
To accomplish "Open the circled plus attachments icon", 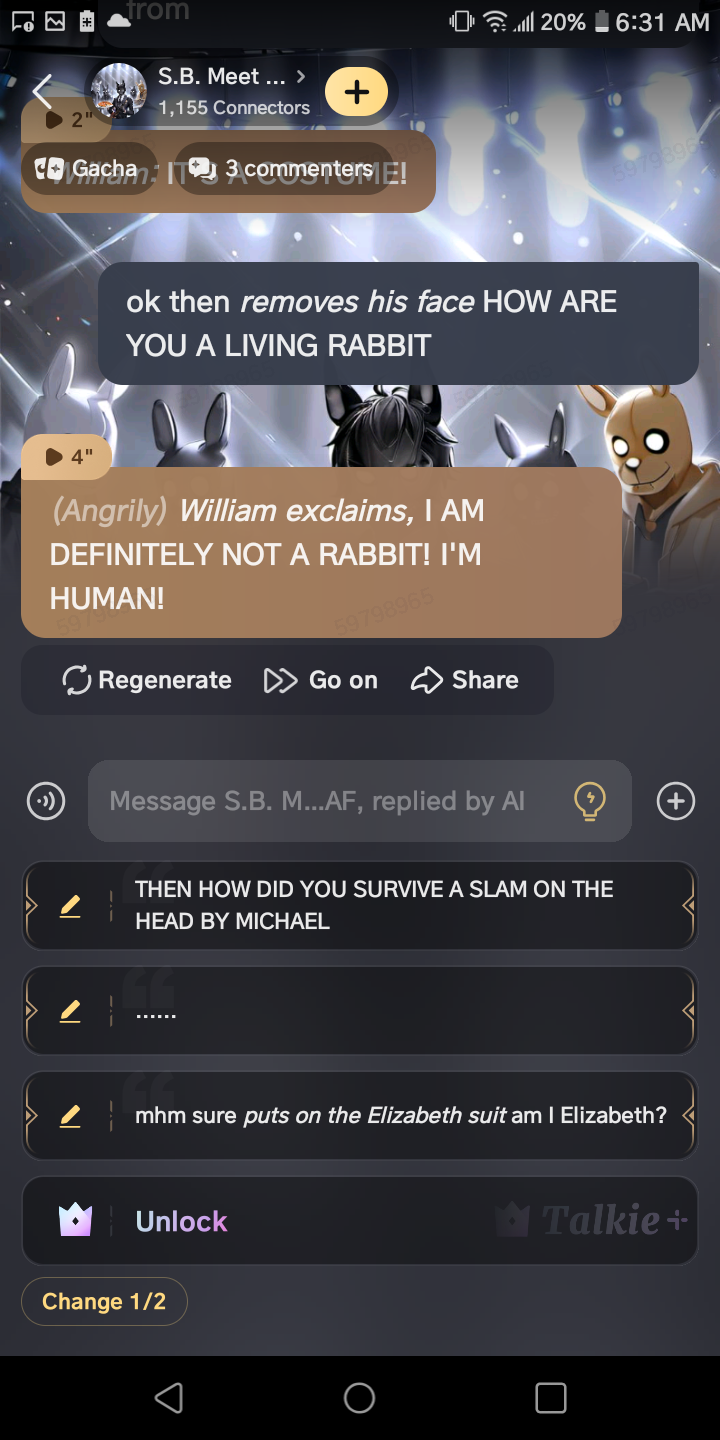I will [x=676, y=801].
